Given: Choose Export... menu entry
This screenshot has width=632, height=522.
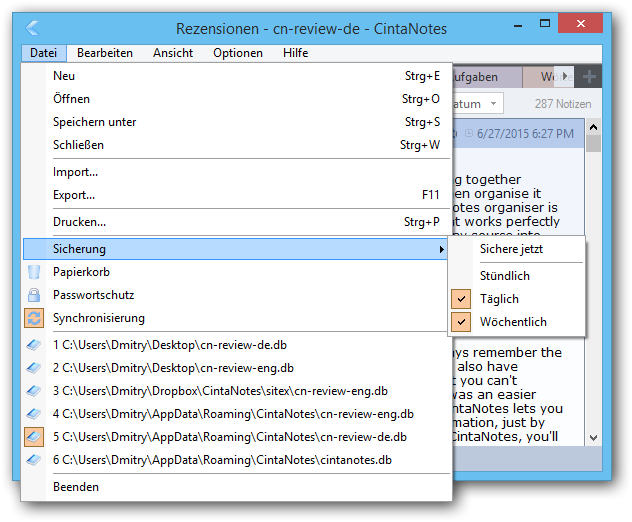Looking at the screenshot, I should pyautogui.click(x=236, y=195).
